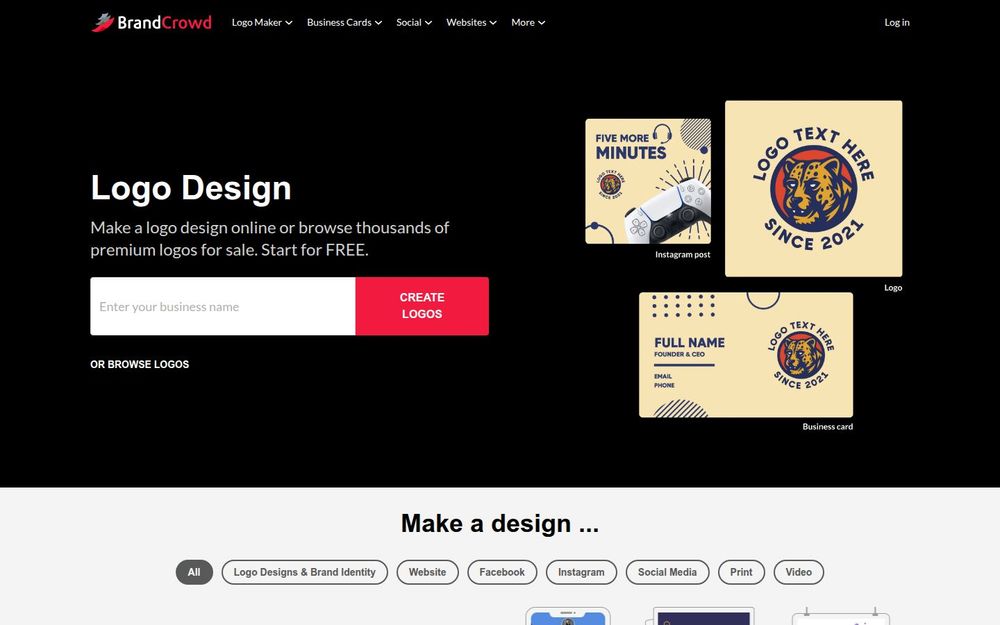Open the cheetah logo preview thumbnail
The height and width of the screenshot is (625, 1000).
pos(813,189)
